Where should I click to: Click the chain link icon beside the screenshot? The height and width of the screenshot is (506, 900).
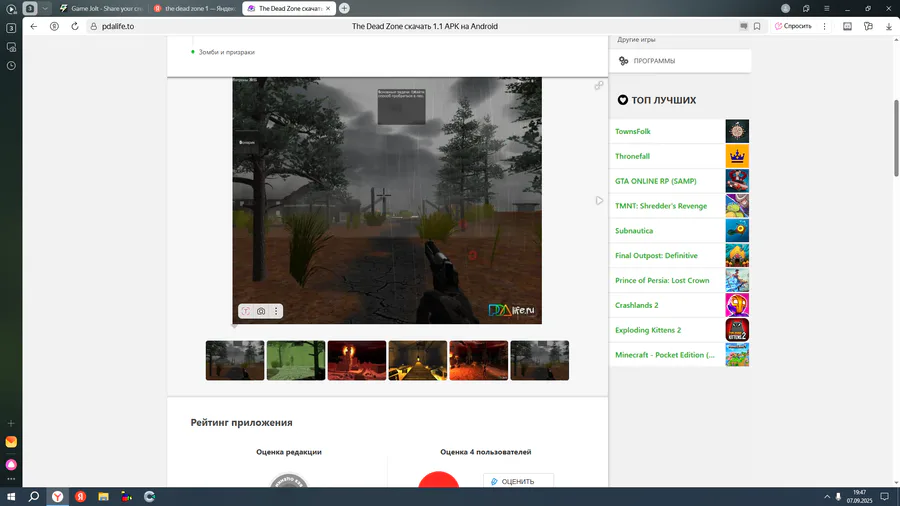(x=599, y=85)
